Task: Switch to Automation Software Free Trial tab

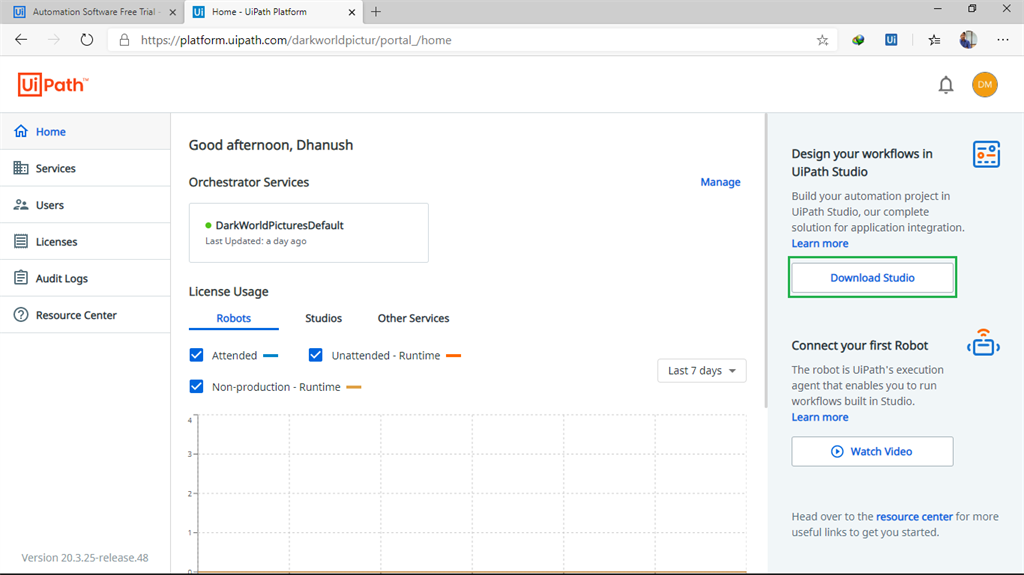Action: coord(93,12)
